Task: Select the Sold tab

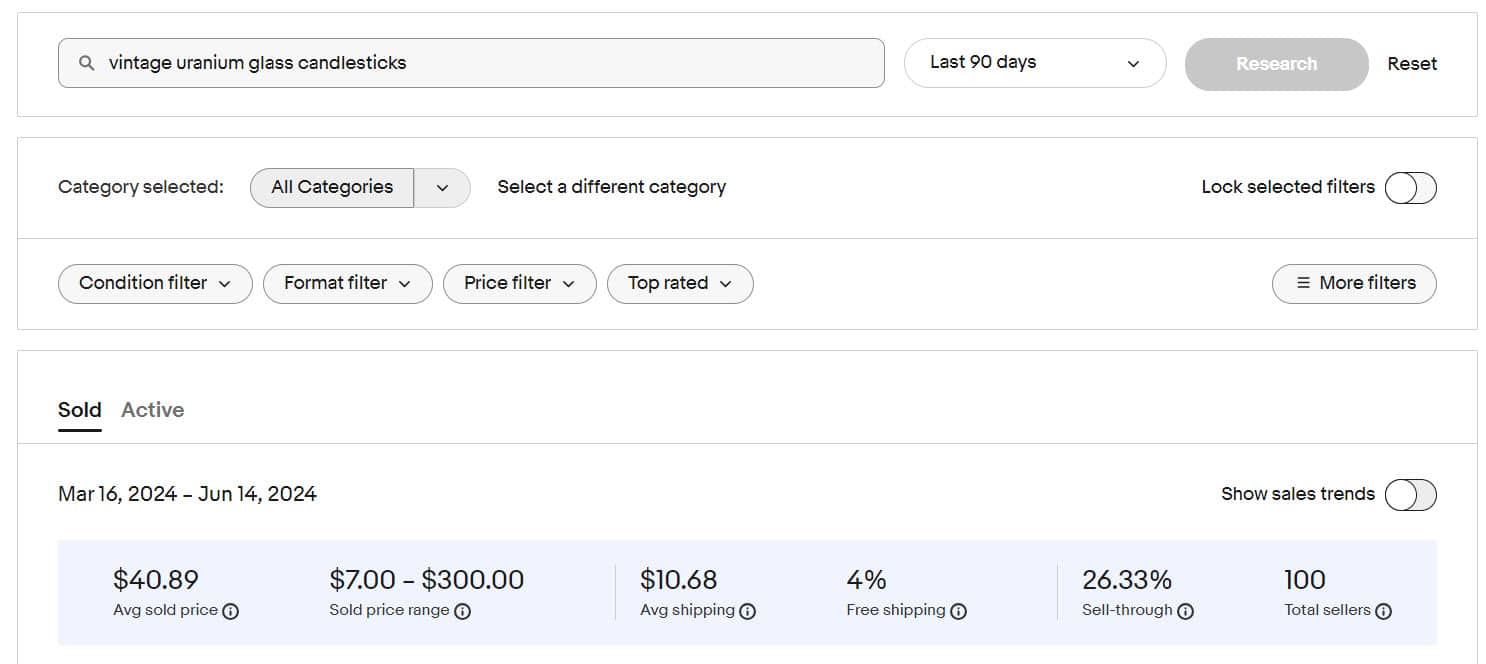Action: click(x=79, y=410)
